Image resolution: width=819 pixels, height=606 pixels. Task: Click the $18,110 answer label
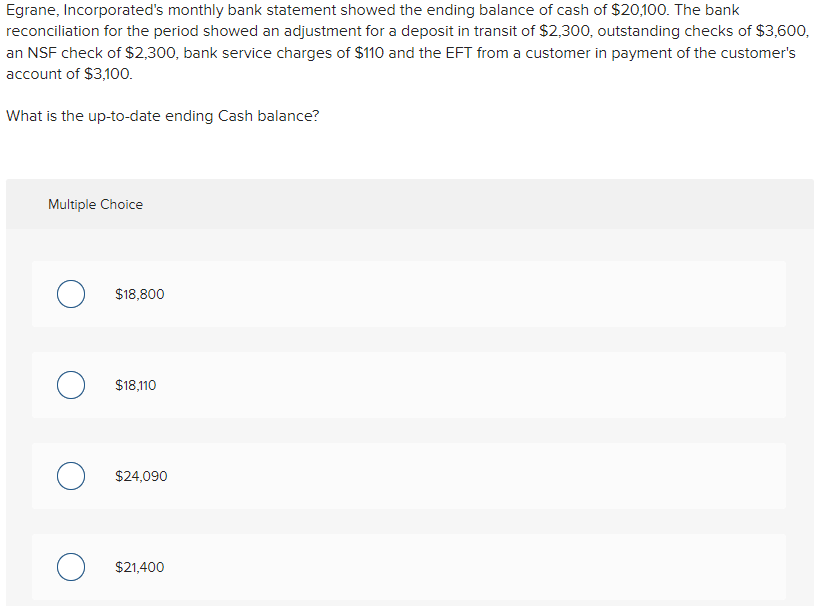click(x=136, y=385)
